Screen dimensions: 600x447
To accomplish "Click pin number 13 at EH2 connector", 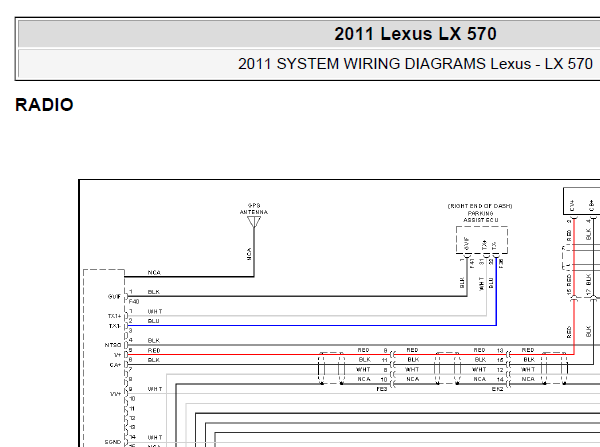I will tap(500, 350).
